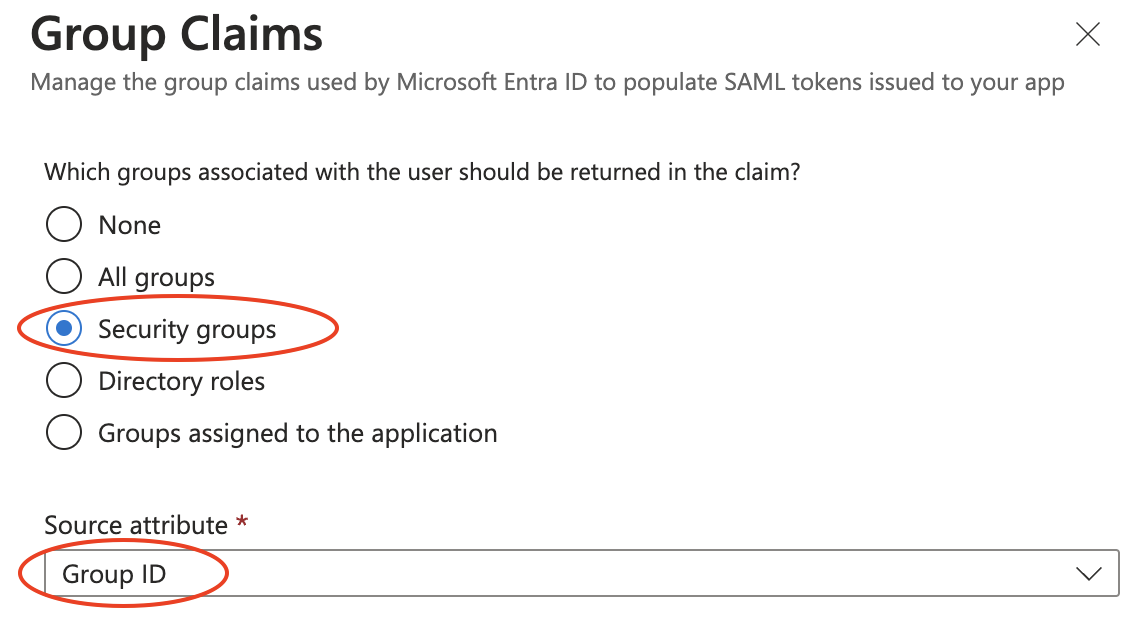Expand the Source attribute dropdown chevron
The width and height of the screenshot is (1142, 630).
pos(1087,574)
